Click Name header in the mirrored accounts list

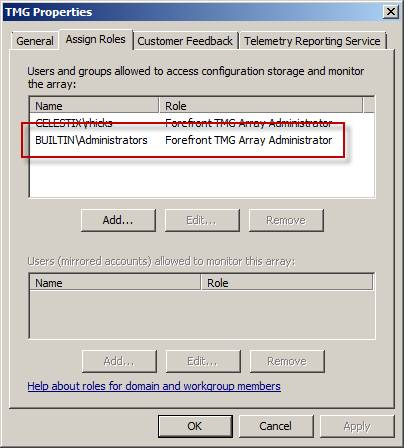click(x=116, y=283)
